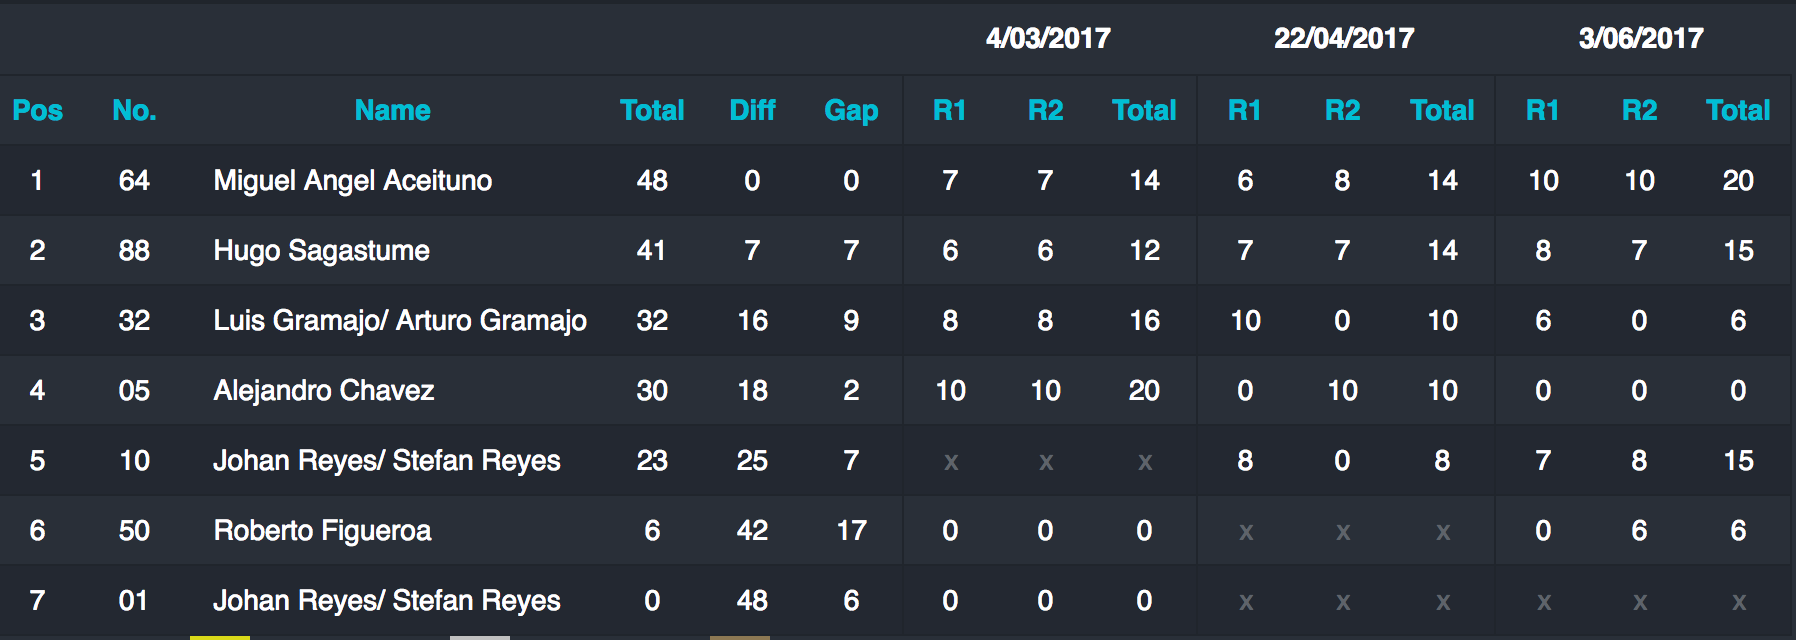Select the 3/06/2017 date heading

(1640, 38)
